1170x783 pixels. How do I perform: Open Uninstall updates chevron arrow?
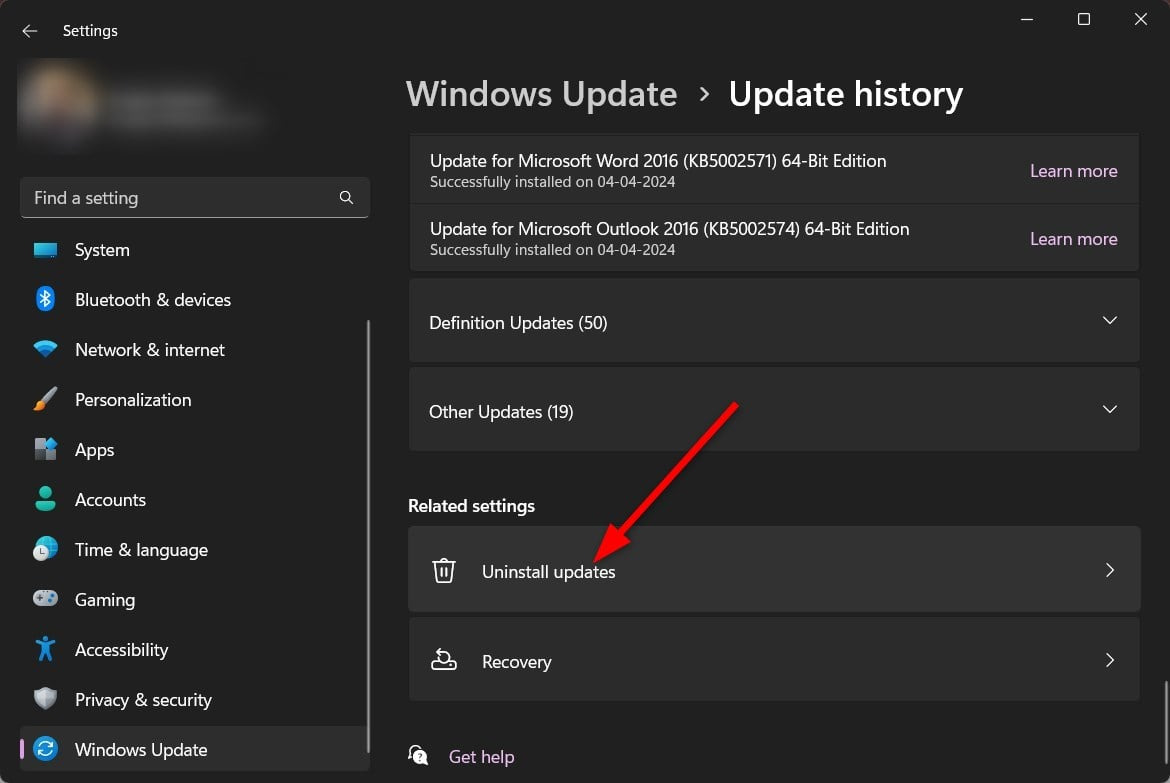point(1110,570)
